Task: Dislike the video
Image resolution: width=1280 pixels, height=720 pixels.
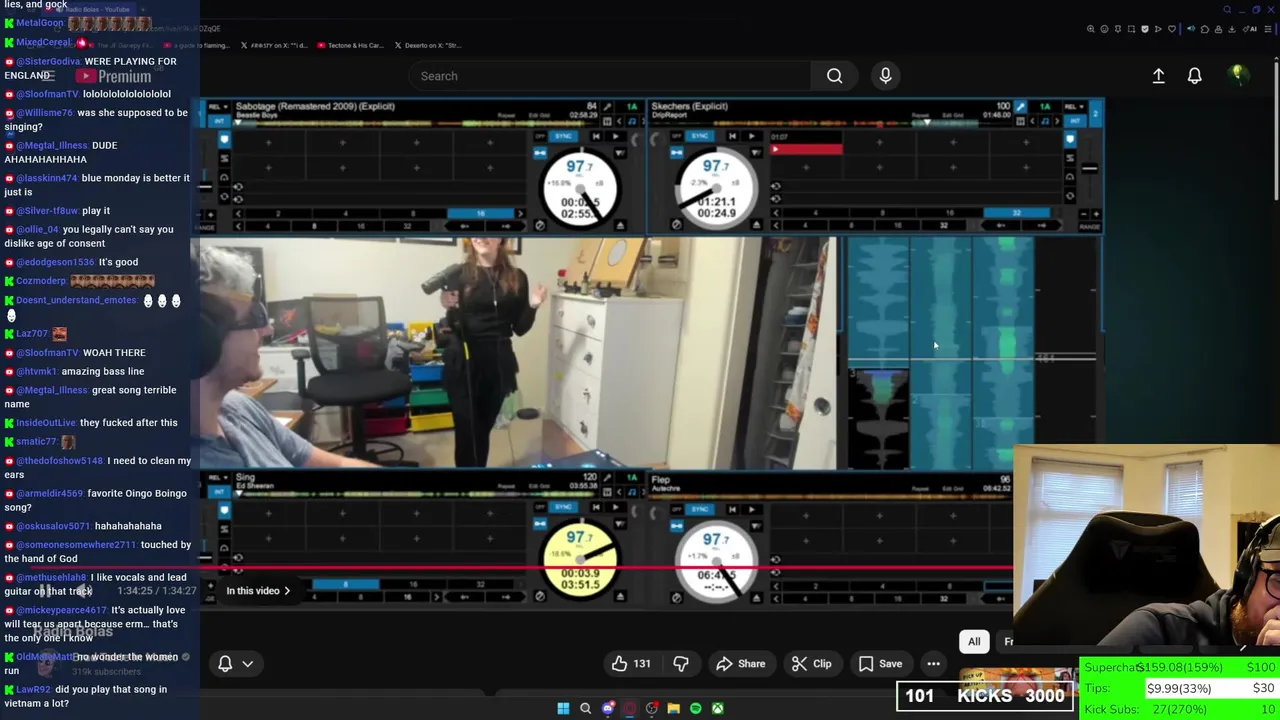Action: 680,664
